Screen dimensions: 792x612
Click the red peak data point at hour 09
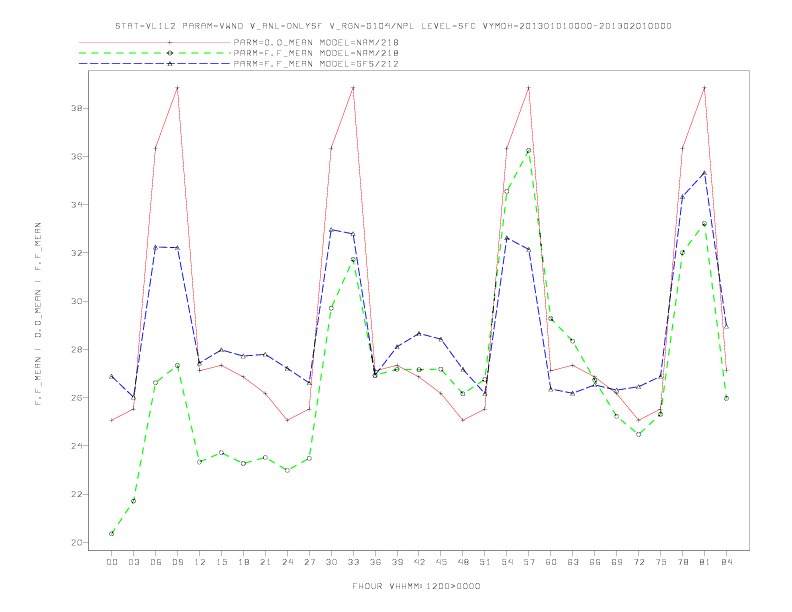(177, 88)
